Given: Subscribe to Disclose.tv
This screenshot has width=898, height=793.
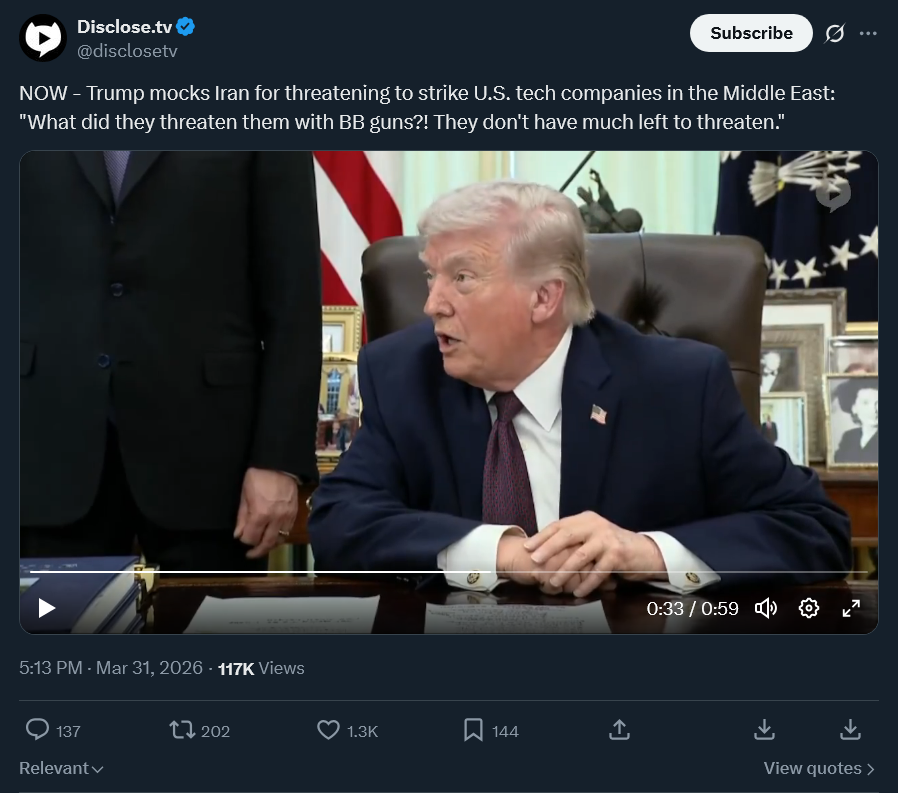Looking at the screenshot, I should [x=751, y=33].
